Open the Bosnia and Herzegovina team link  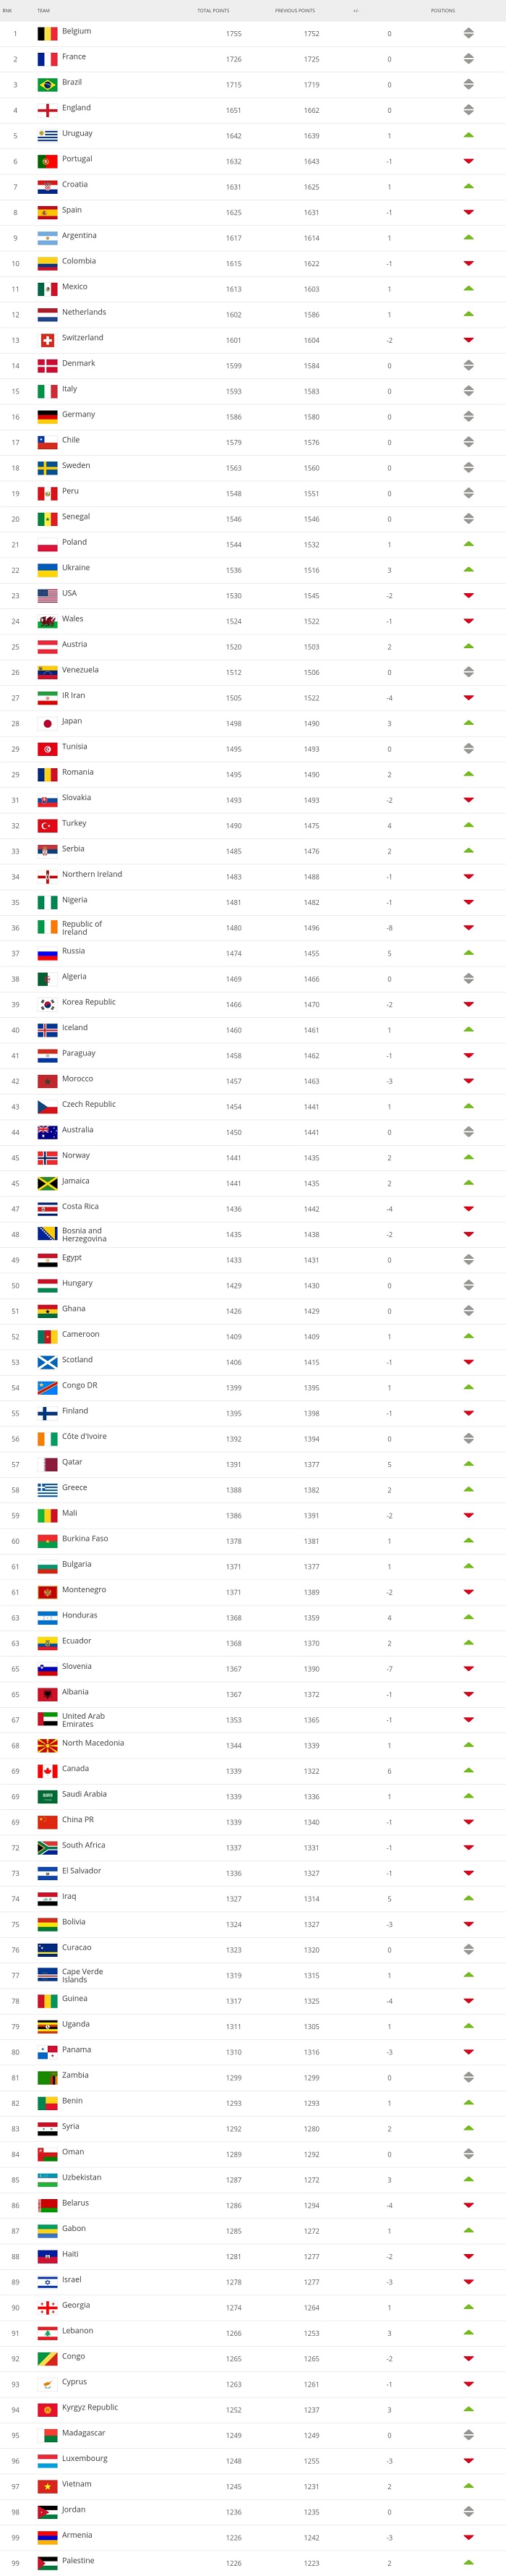pos(84,1234)
